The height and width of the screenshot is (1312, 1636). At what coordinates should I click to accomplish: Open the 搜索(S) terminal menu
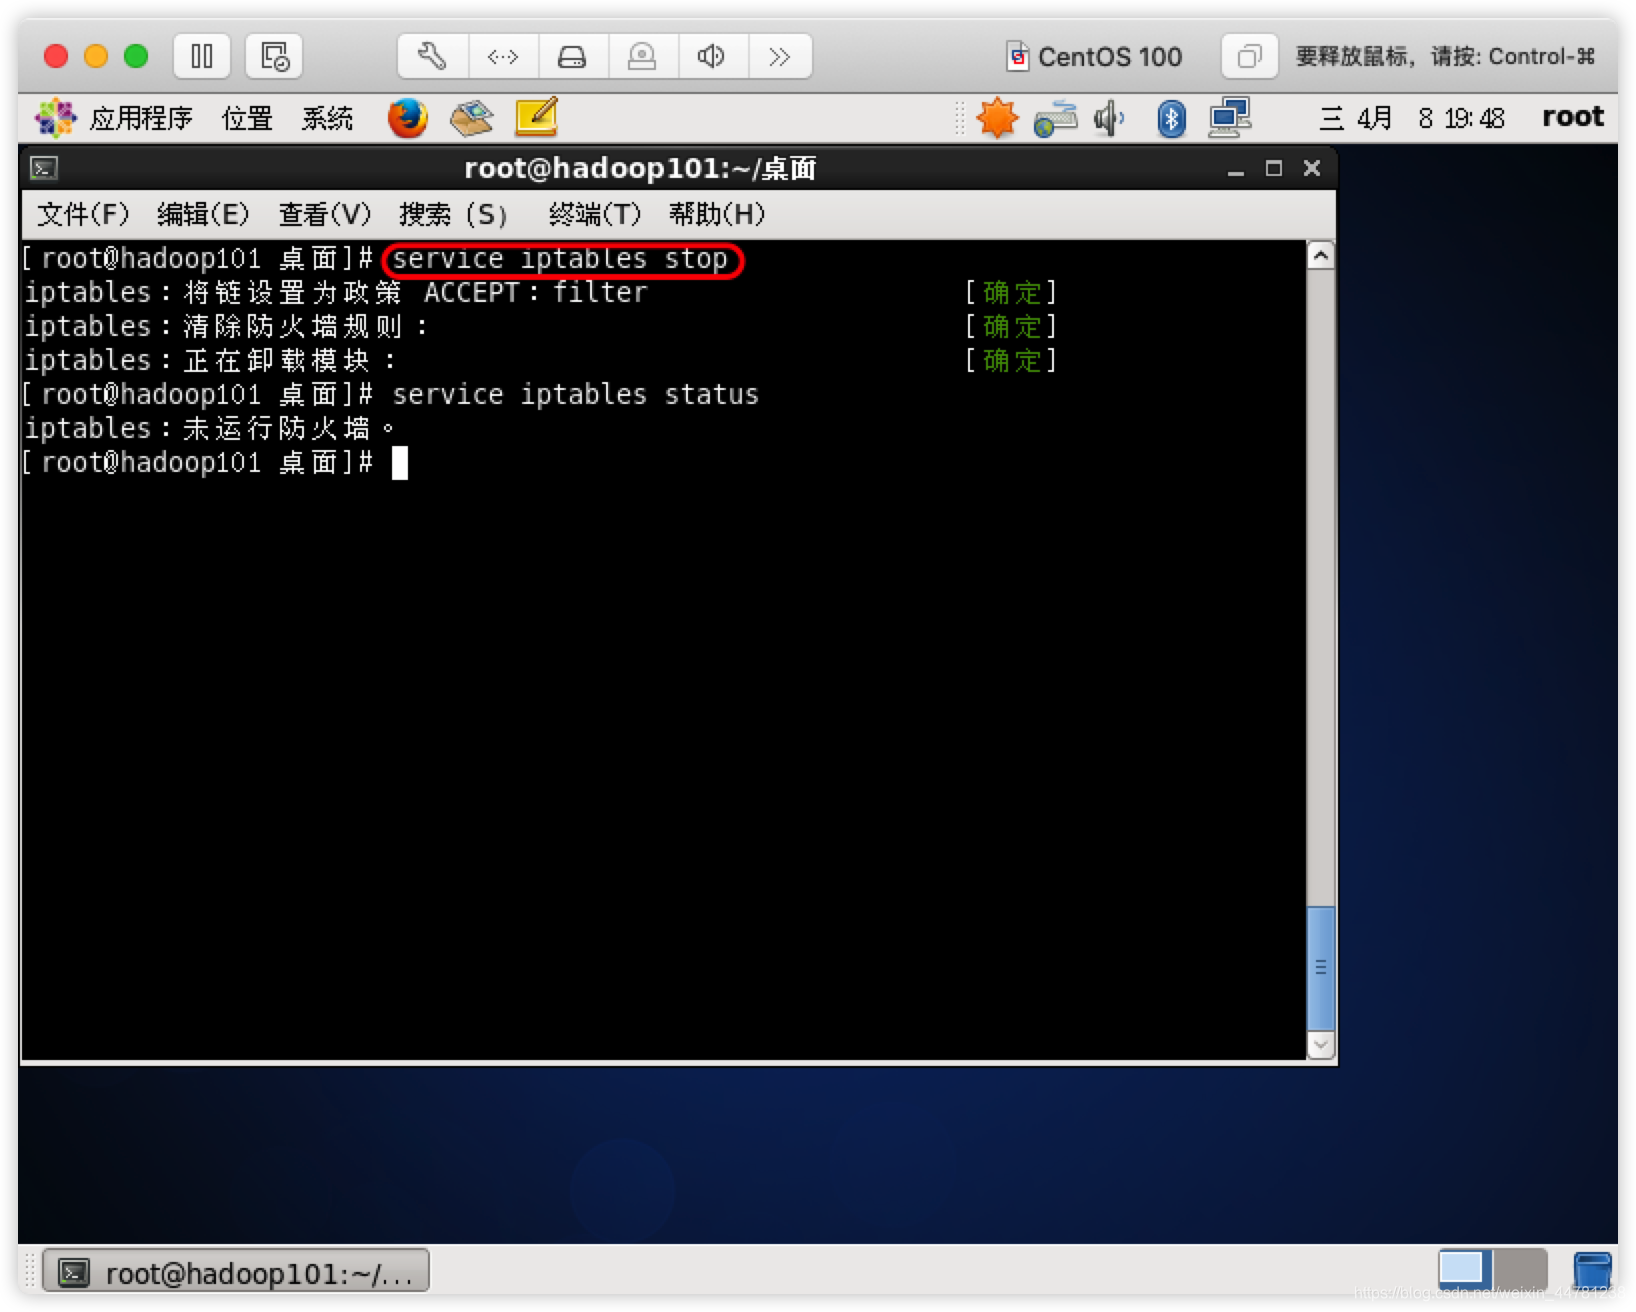pos(452,214)
